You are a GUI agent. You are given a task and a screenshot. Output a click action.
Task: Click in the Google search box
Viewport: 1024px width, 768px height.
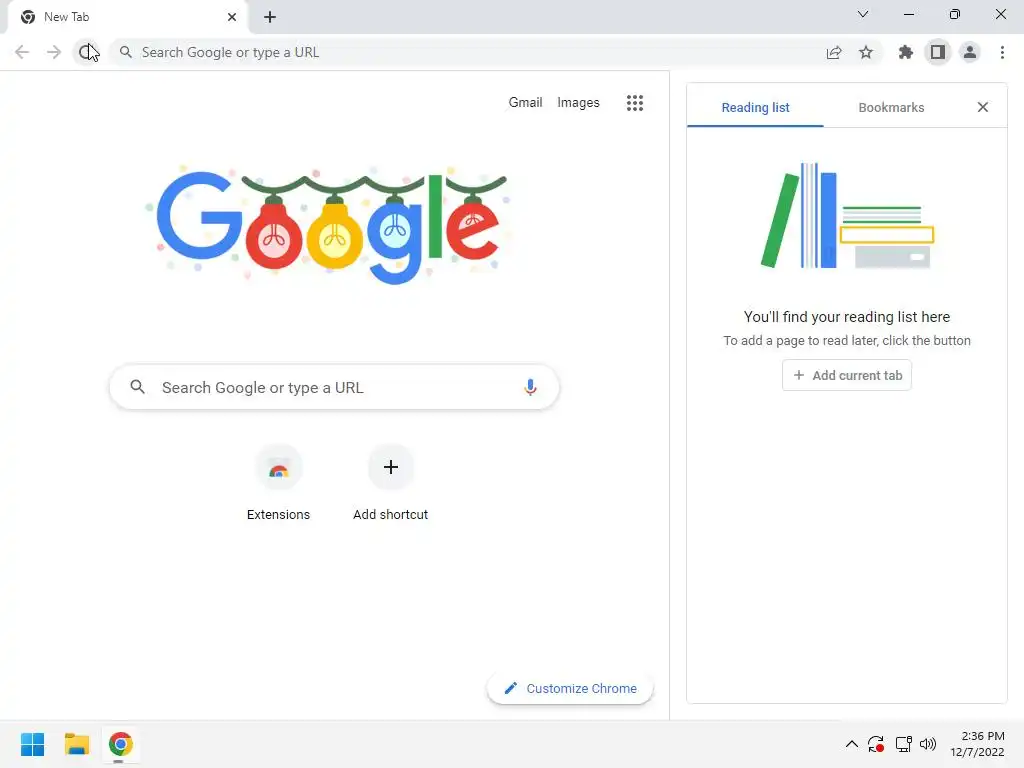pyautogui.click(x=334, y=387)
